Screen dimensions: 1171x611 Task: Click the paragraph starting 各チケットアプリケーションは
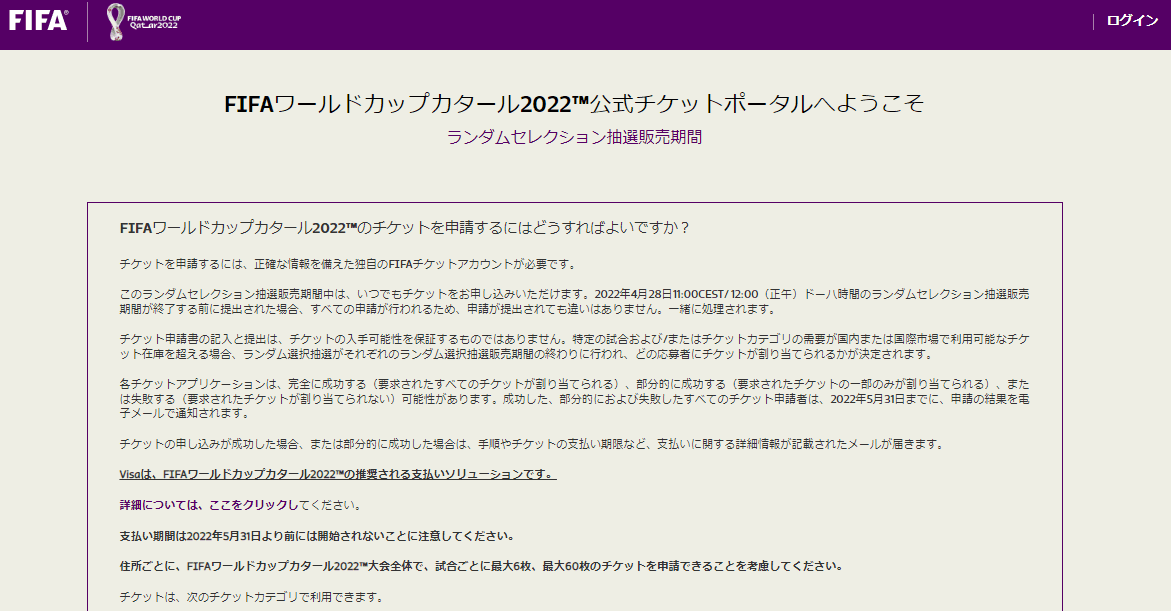click(574, 399)
